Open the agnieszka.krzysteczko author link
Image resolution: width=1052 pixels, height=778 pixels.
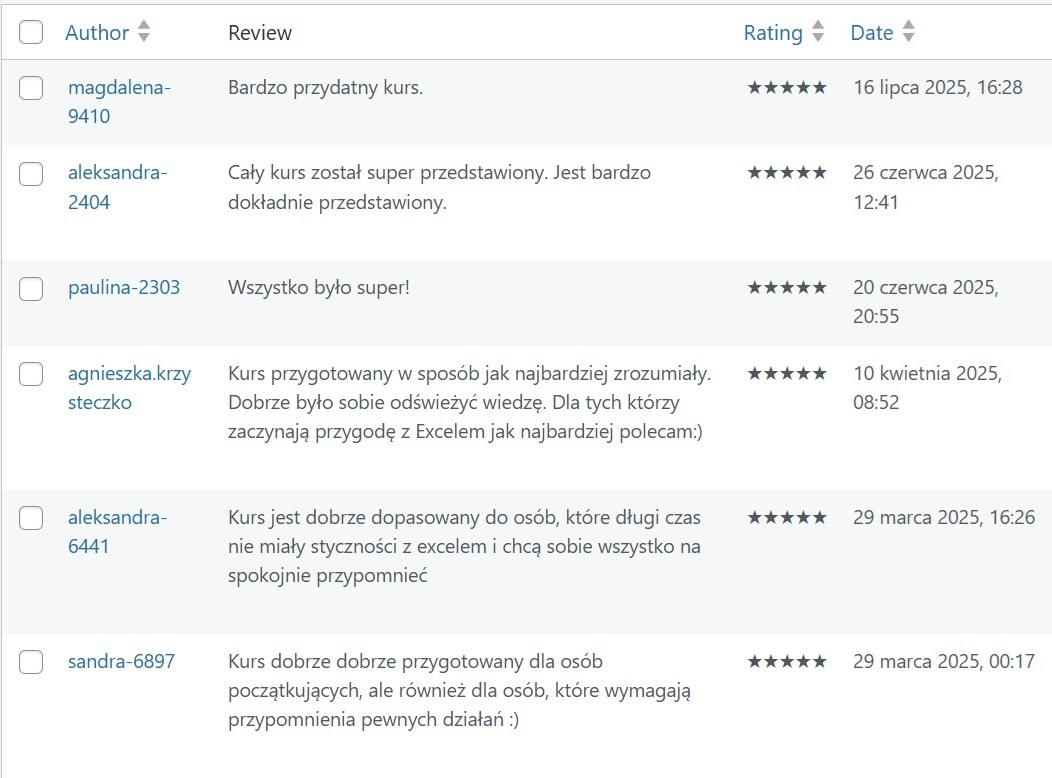click(x=129, y=388)
